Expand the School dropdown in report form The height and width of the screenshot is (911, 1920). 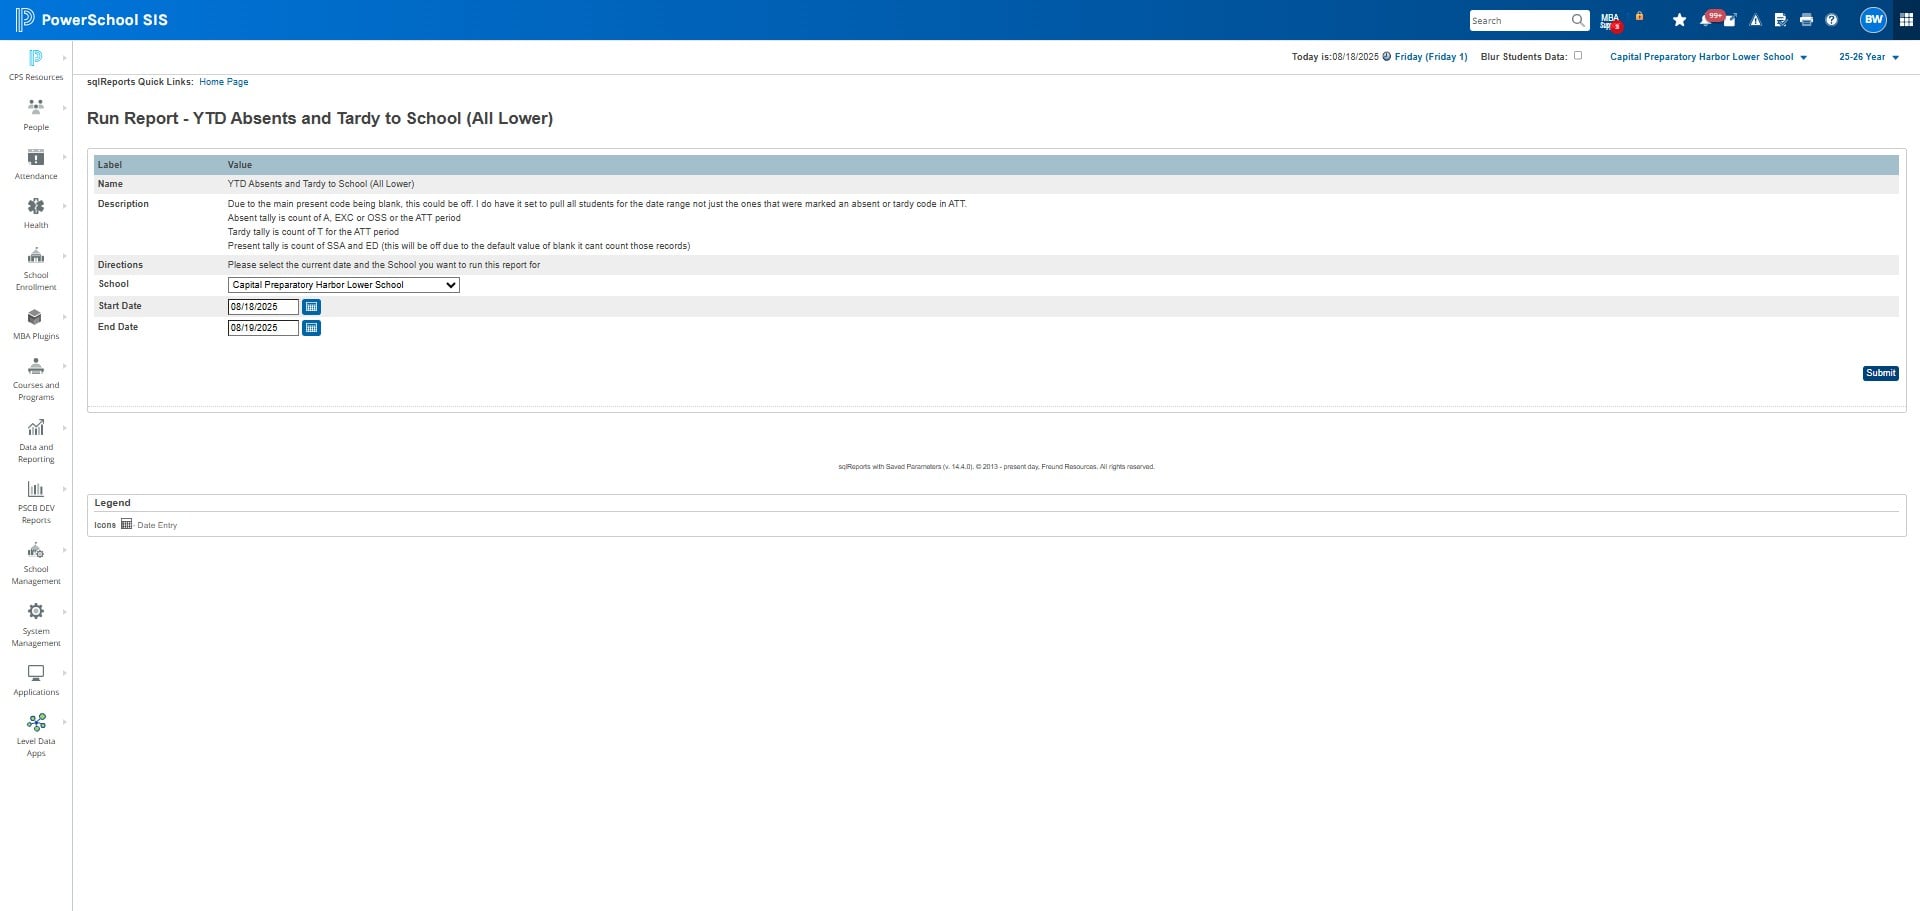[343, 285]
